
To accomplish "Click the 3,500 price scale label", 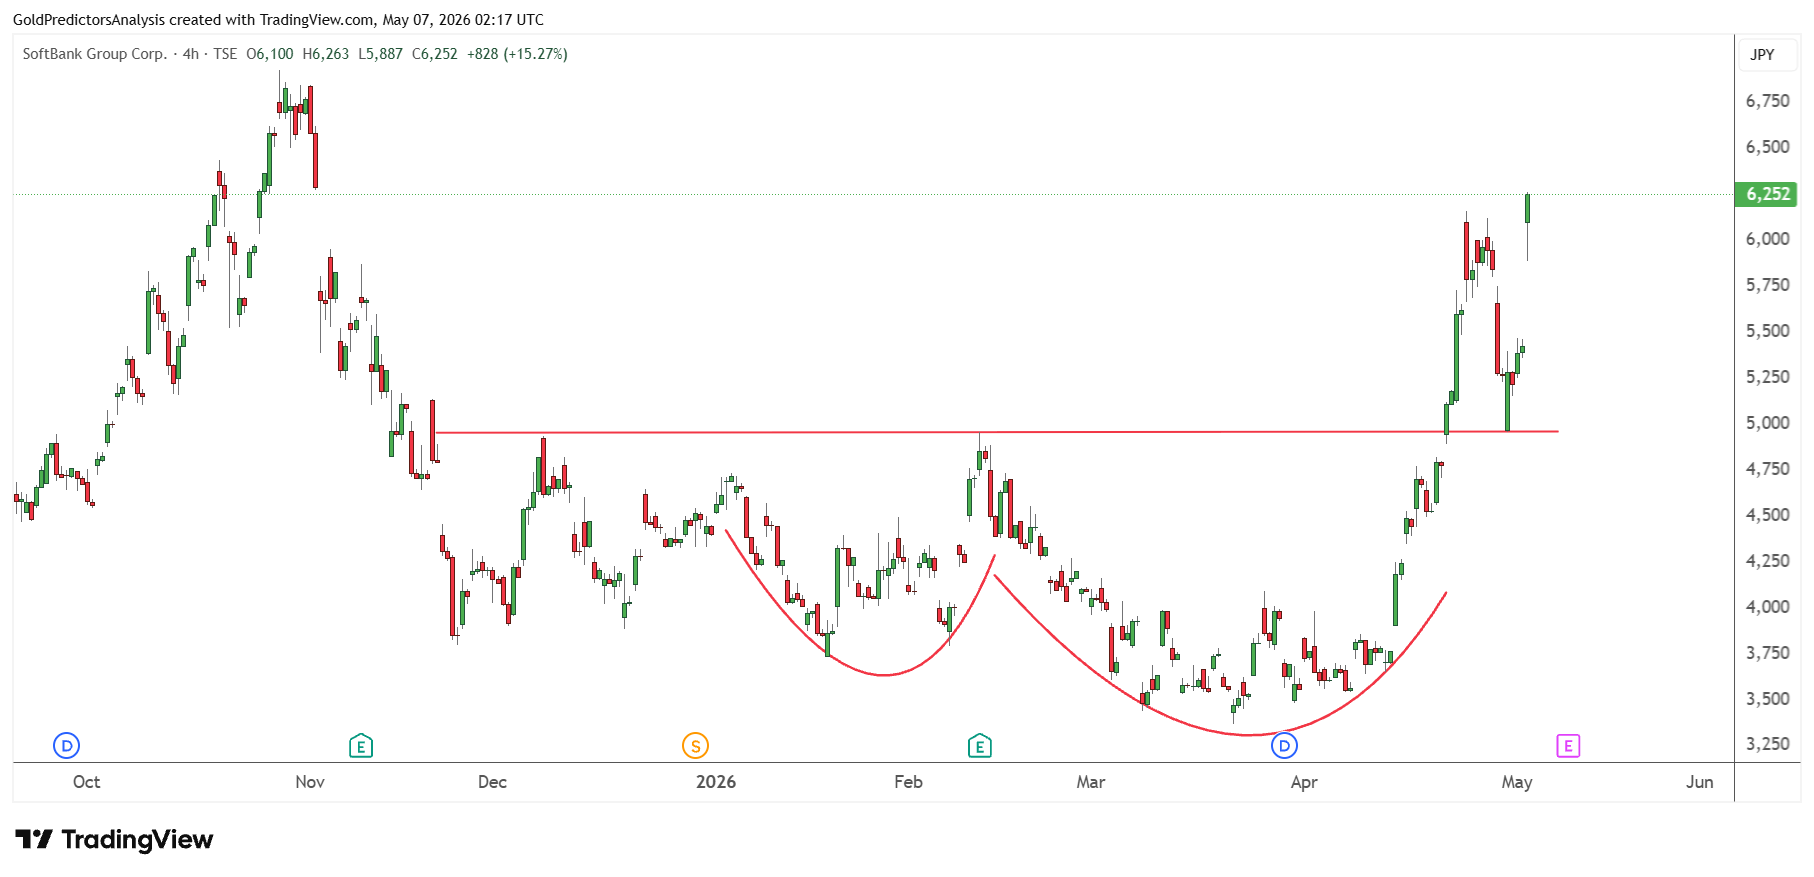I will (1768, 699).
